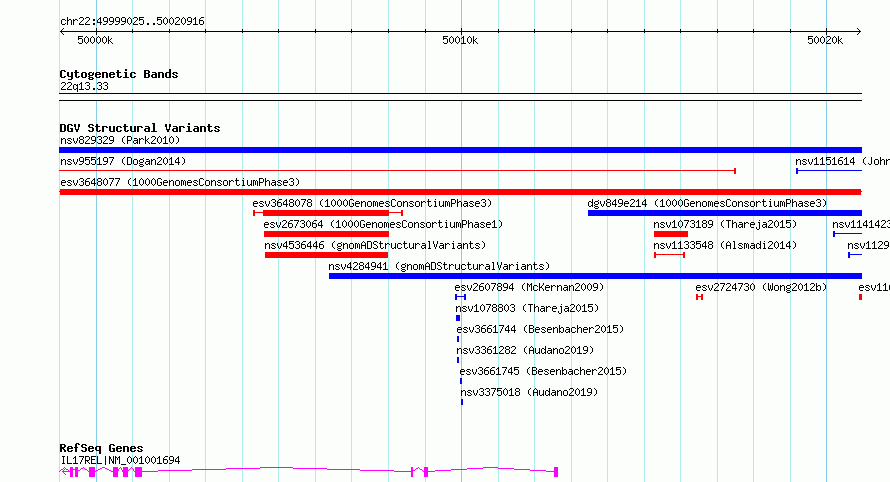This screenshot has height=482, width=890.
Task: Click the esv2724730 small red glyph
Action: (x=699, y=297)
